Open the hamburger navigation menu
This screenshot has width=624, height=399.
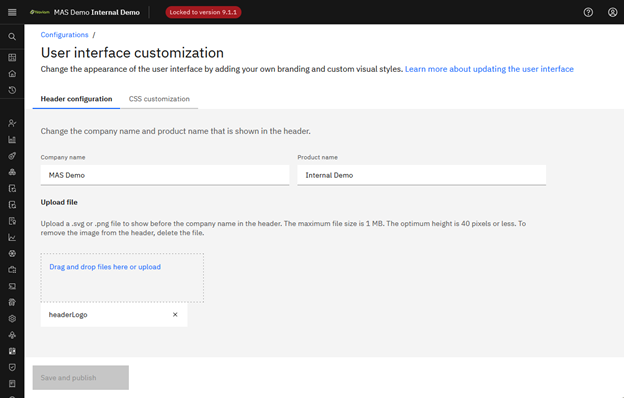[12, 12]
